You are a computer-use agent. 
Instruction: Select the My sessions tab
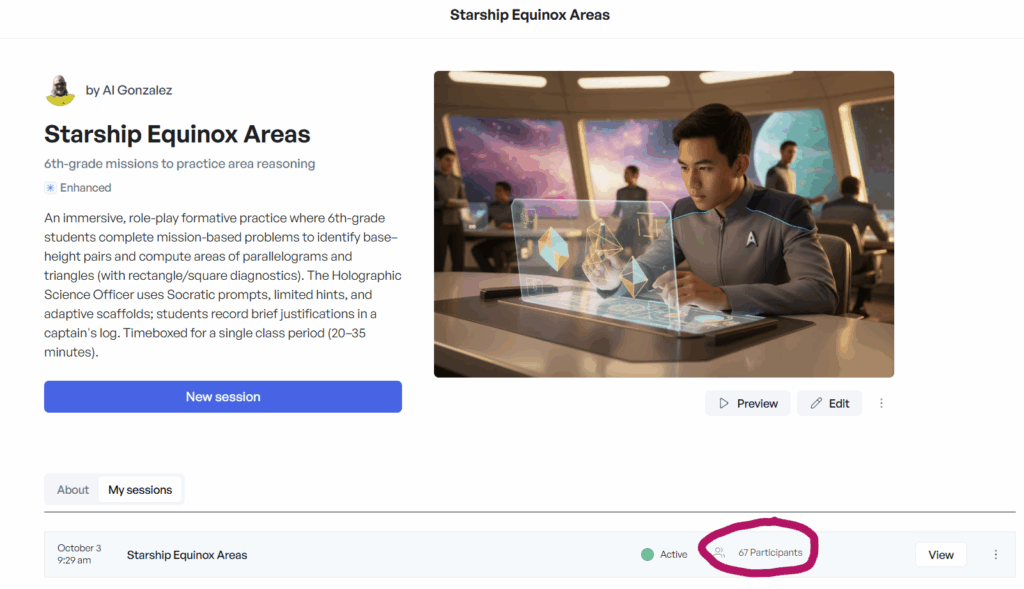(140, 490)
